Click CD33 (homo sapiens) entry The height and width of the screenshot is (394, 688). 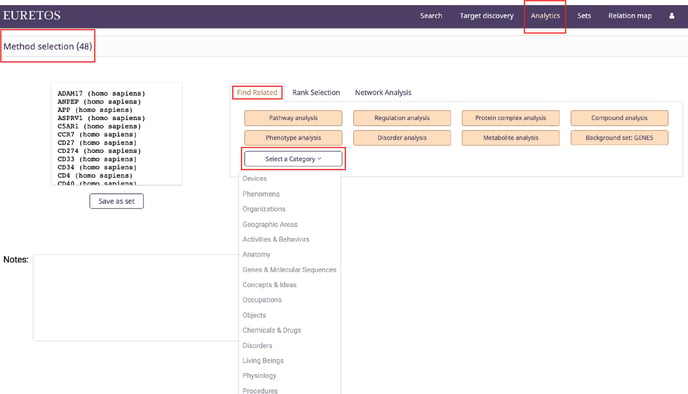tap(97, 159)
